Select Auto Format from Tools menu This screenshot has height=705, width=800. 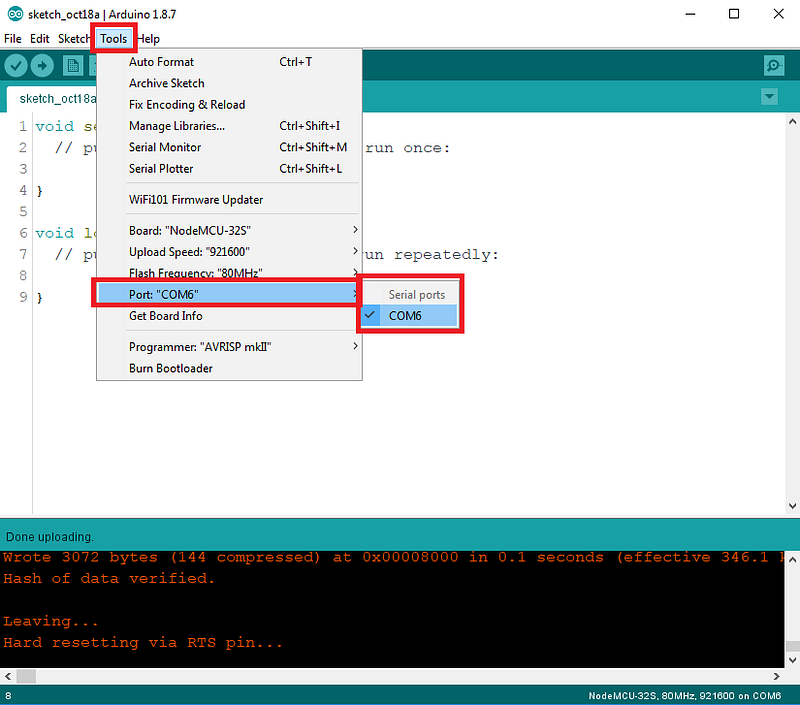[229, 62]
